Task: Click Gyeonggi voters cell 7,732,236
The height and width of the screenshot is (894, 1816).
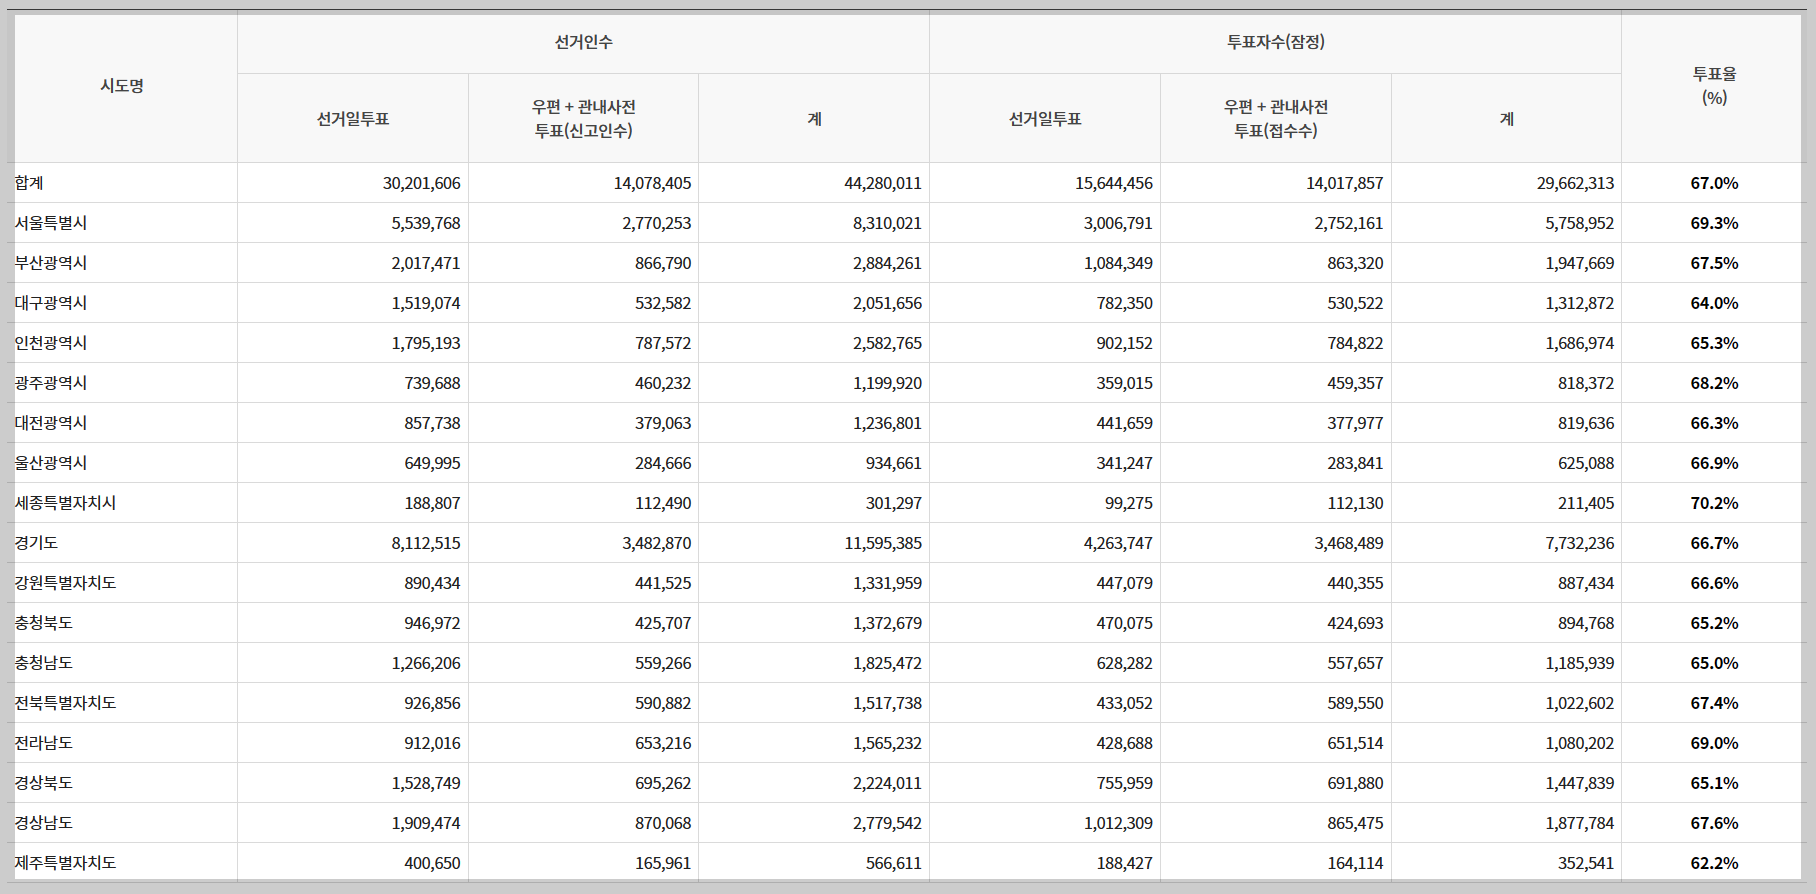Action: 1579,543
